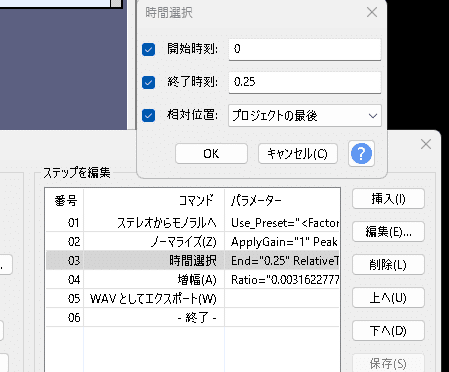The image size is (449, 372).
Task: Select step 03 時間選択 row
Action: (192, 260)
